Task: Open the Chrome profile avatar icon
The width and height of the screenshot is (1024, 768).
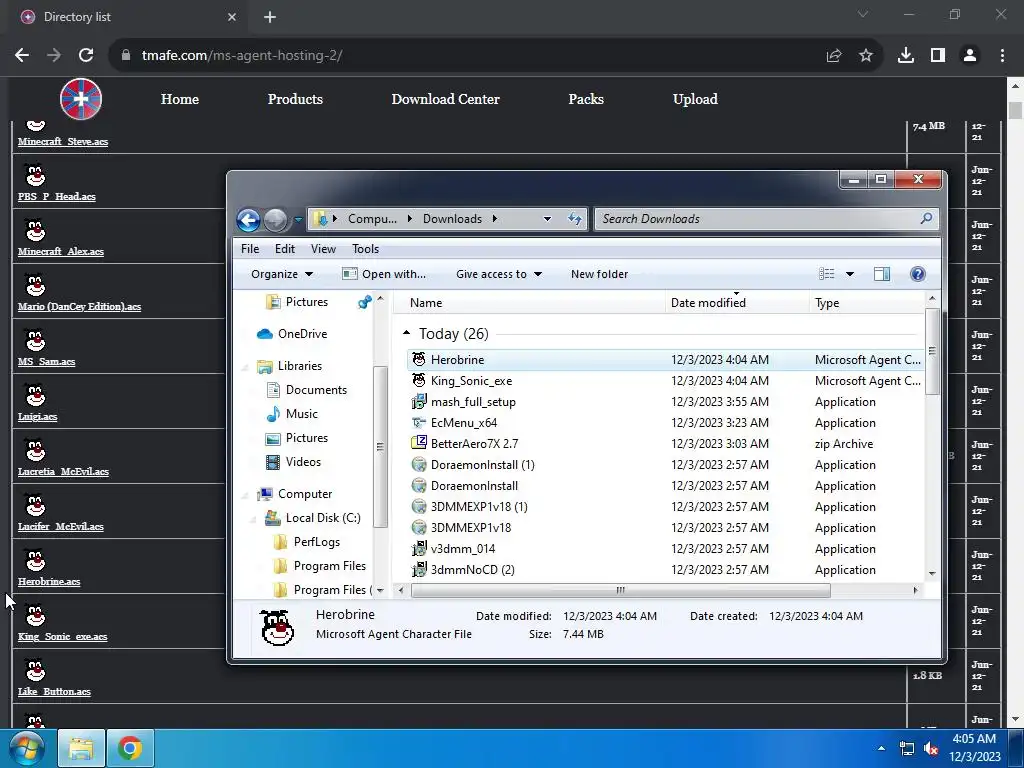Action: tap(970, 56)
